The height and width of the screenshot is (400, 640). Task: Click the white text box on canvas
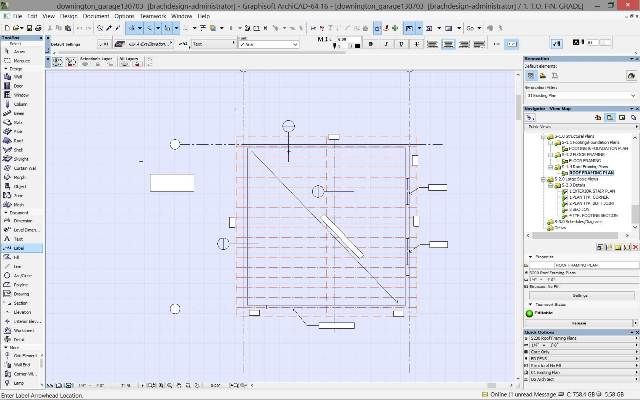pyautogui.click(x=171, y=183)
